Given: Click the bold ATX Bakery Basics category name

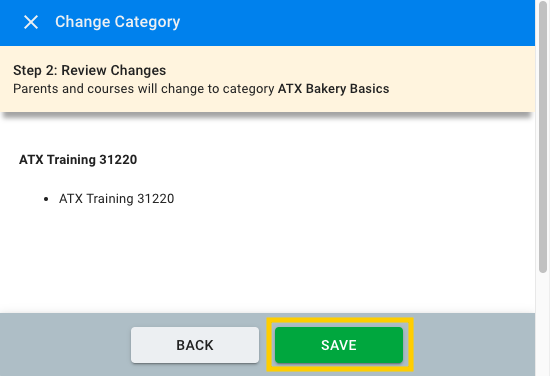Looking at the screenshot, I should 334,89.
